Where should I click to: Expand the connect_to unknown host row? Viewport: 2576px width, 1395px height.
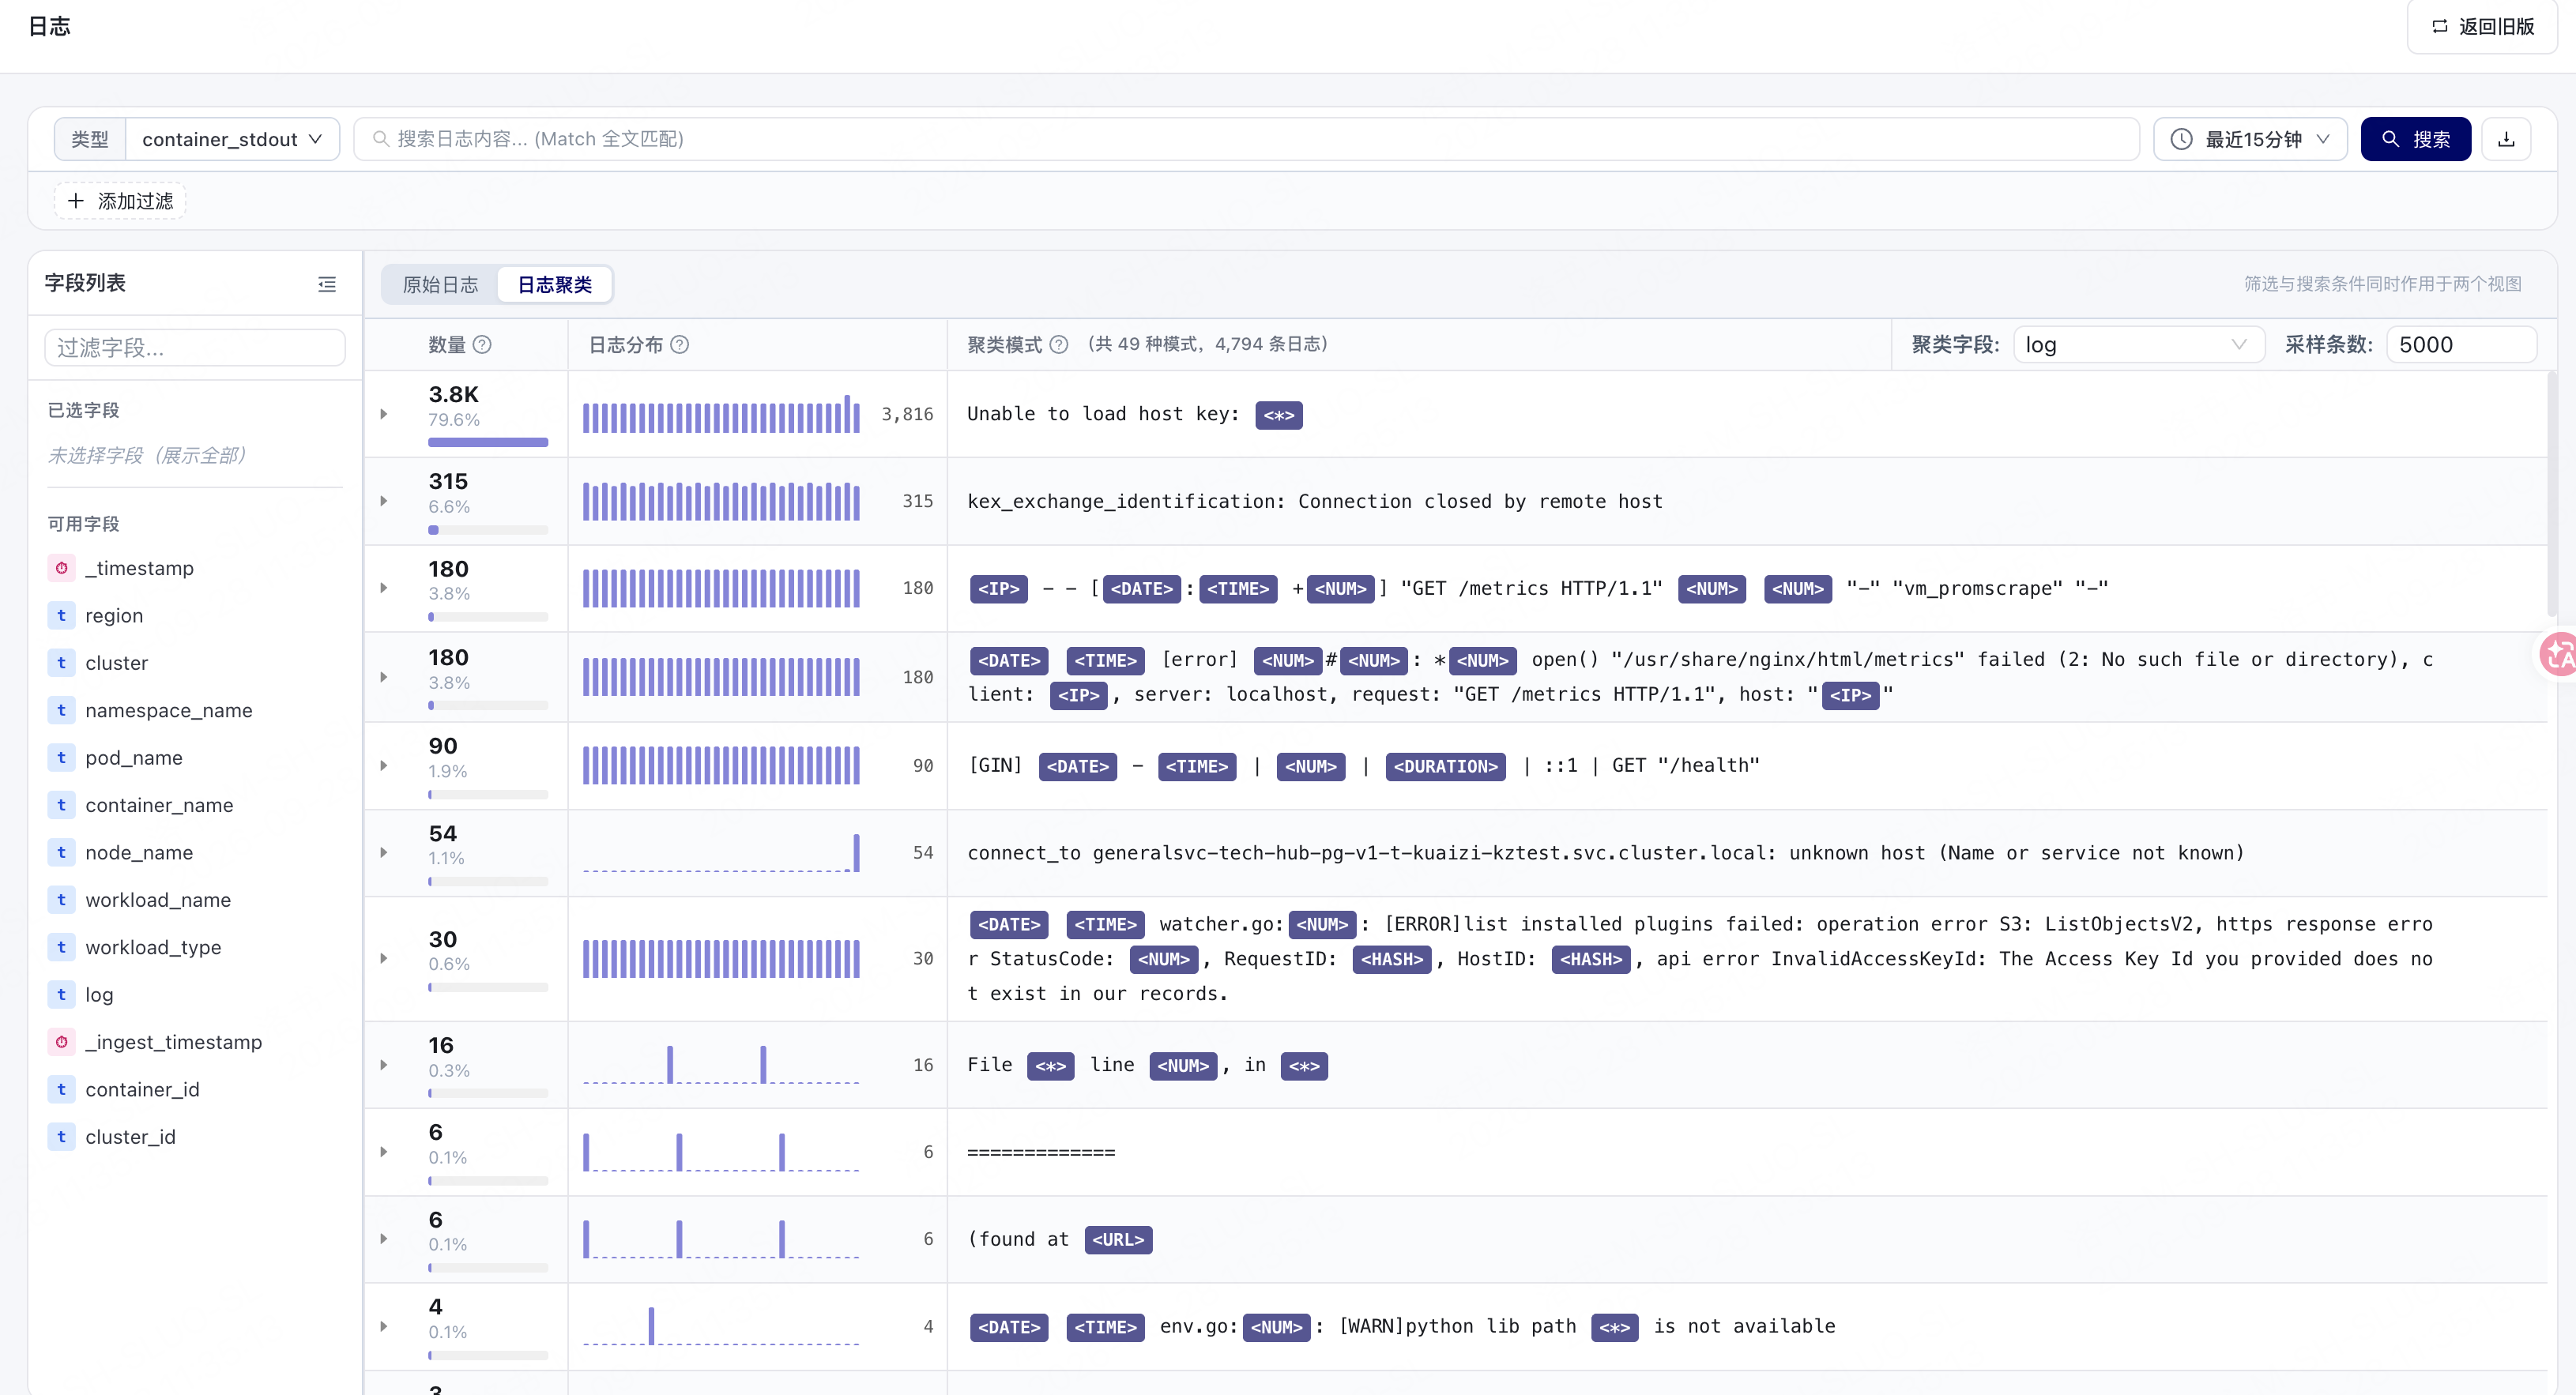tap(384, 853)
